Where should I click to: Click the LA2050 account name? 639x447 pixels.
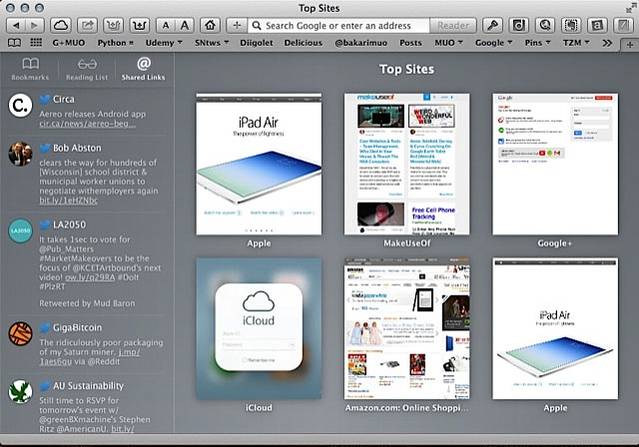click(x=69, y=225)
